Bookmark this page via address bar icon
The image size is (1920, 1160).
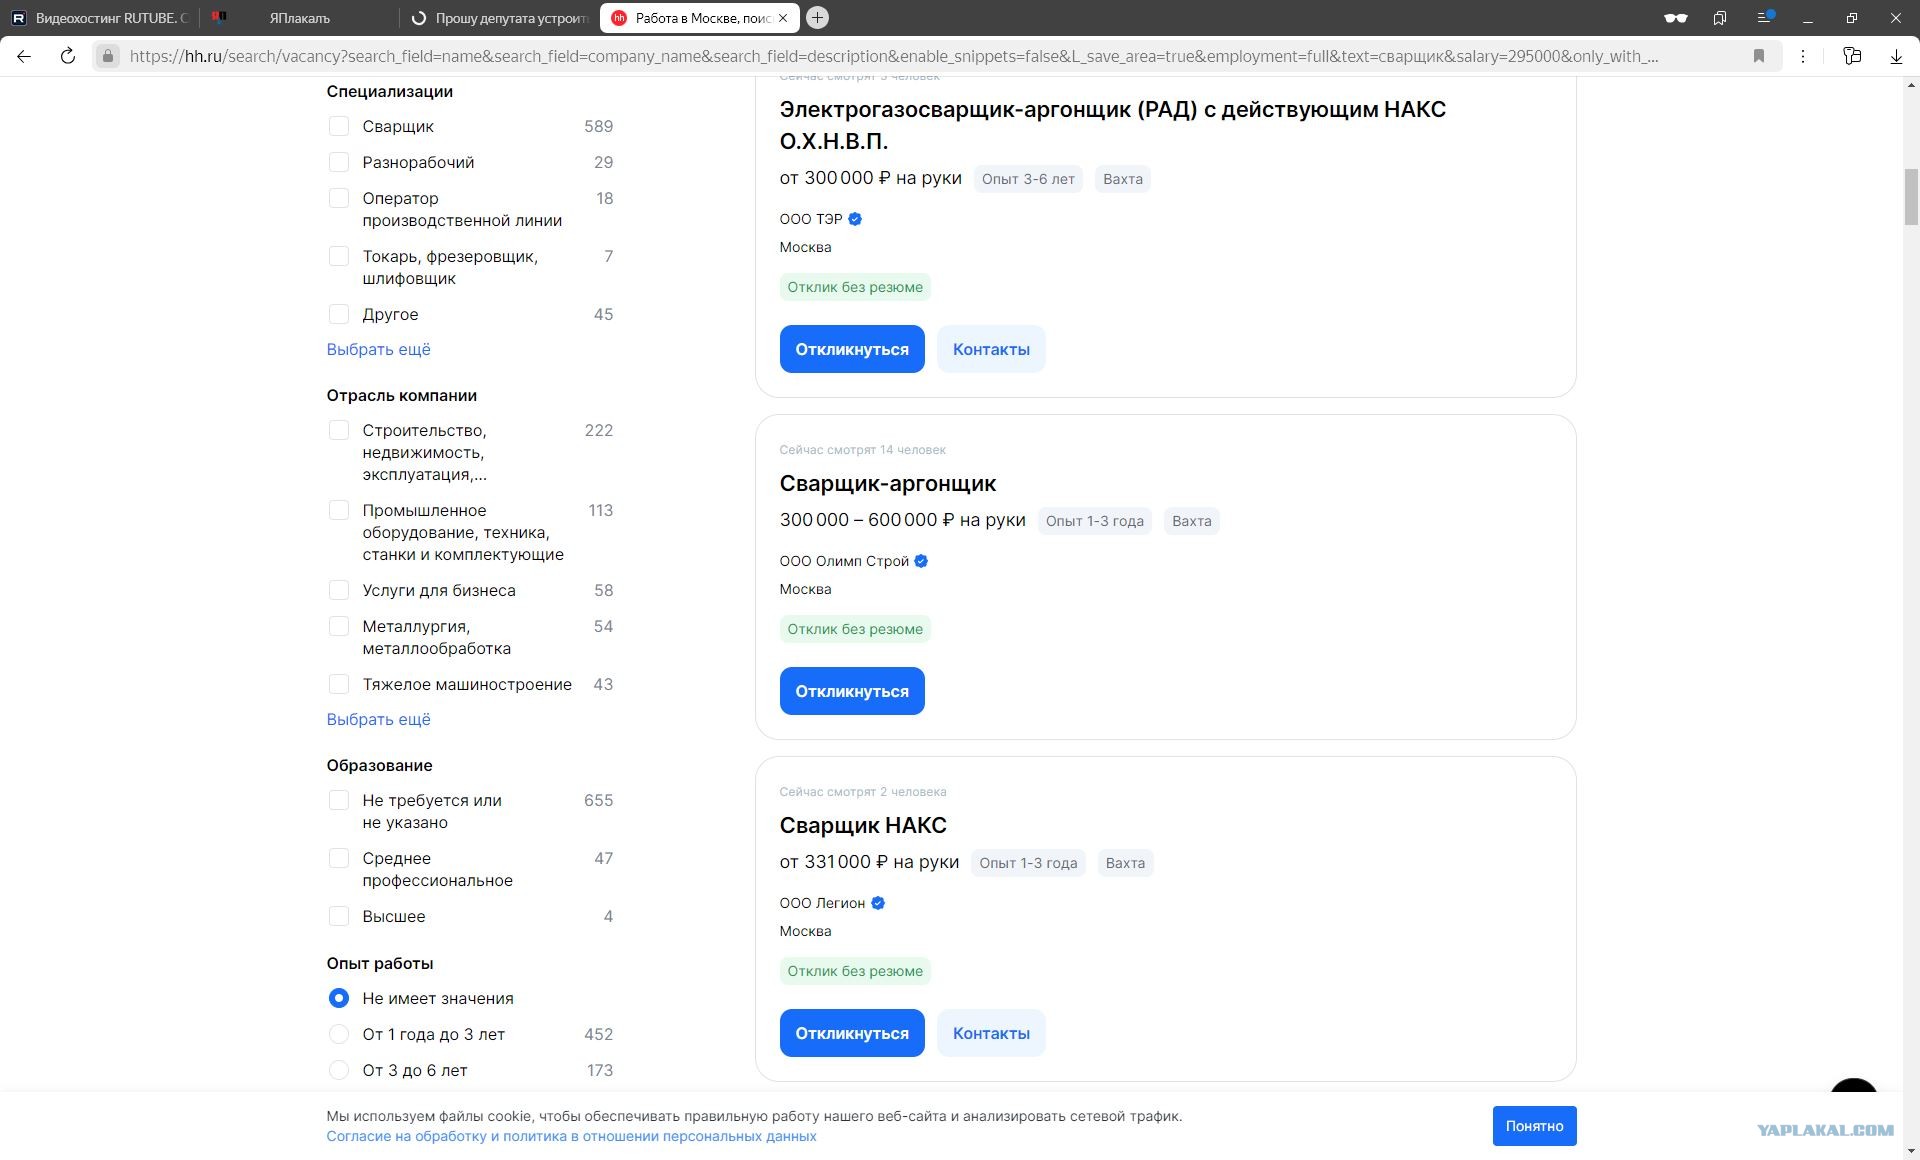coord(1759,56)
